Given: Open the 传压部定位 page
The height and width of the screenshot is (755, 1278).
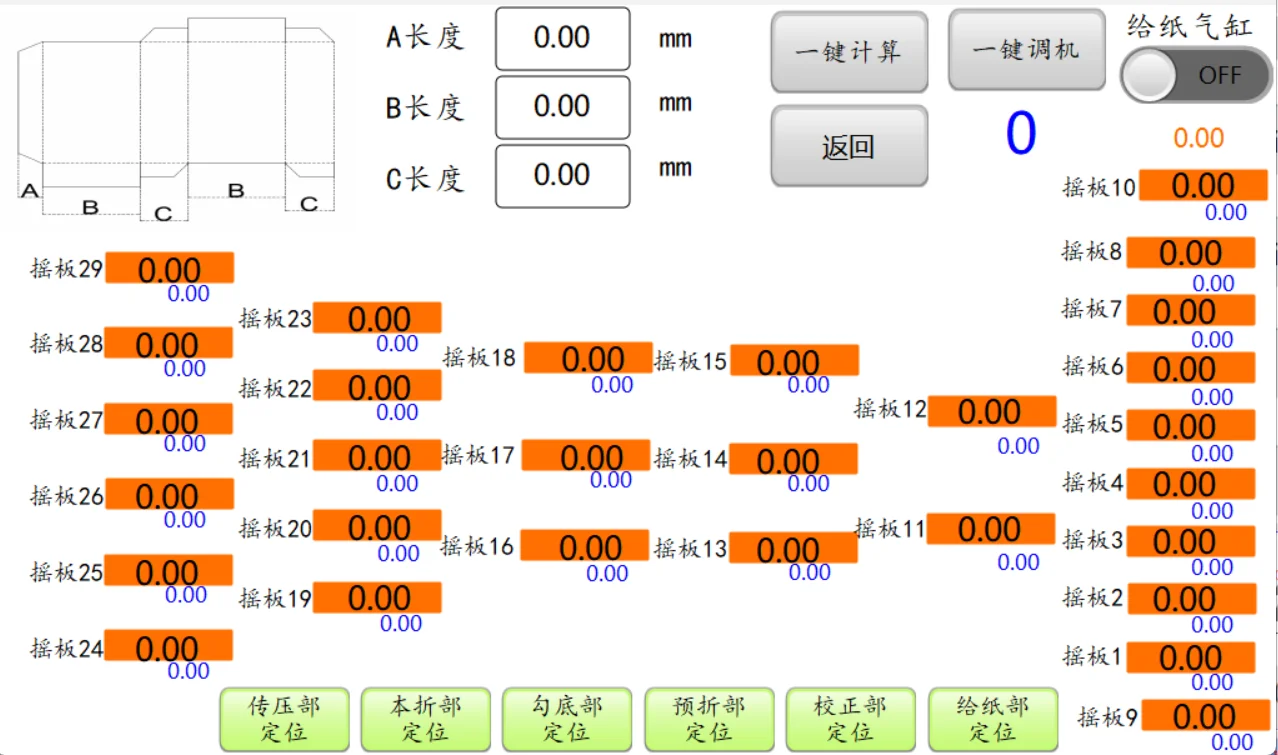Looking at the screenshot, I should click(284, 719).
